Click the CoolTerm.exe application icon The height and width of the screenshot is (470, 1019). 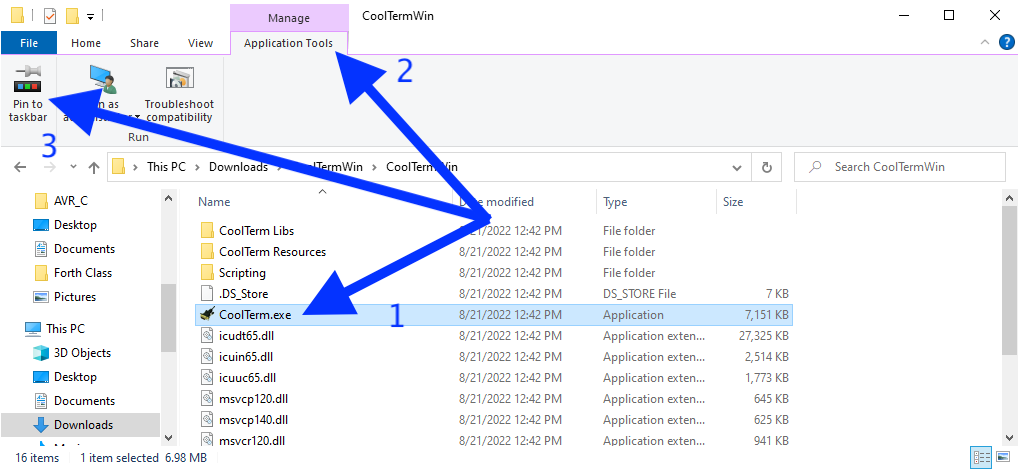coord(207,315)
